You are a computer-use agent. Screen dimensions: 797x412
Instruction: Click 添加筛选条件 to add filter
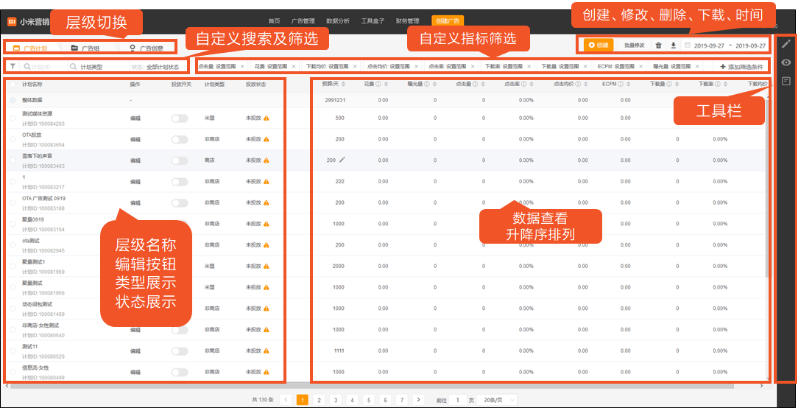(x=741, y=67)
